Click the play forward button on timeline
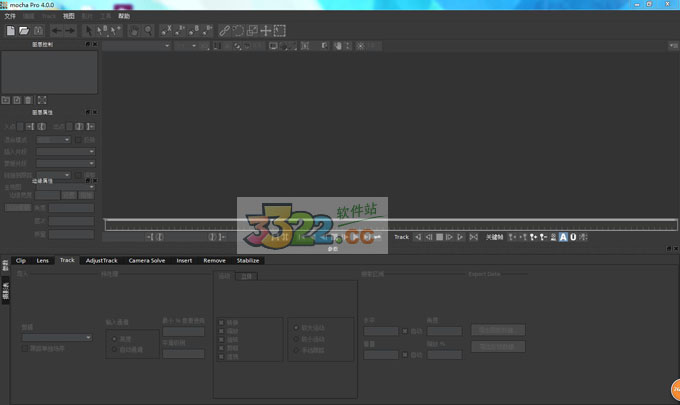The height and width of the screenshot is (405, 680). point(449,237)
